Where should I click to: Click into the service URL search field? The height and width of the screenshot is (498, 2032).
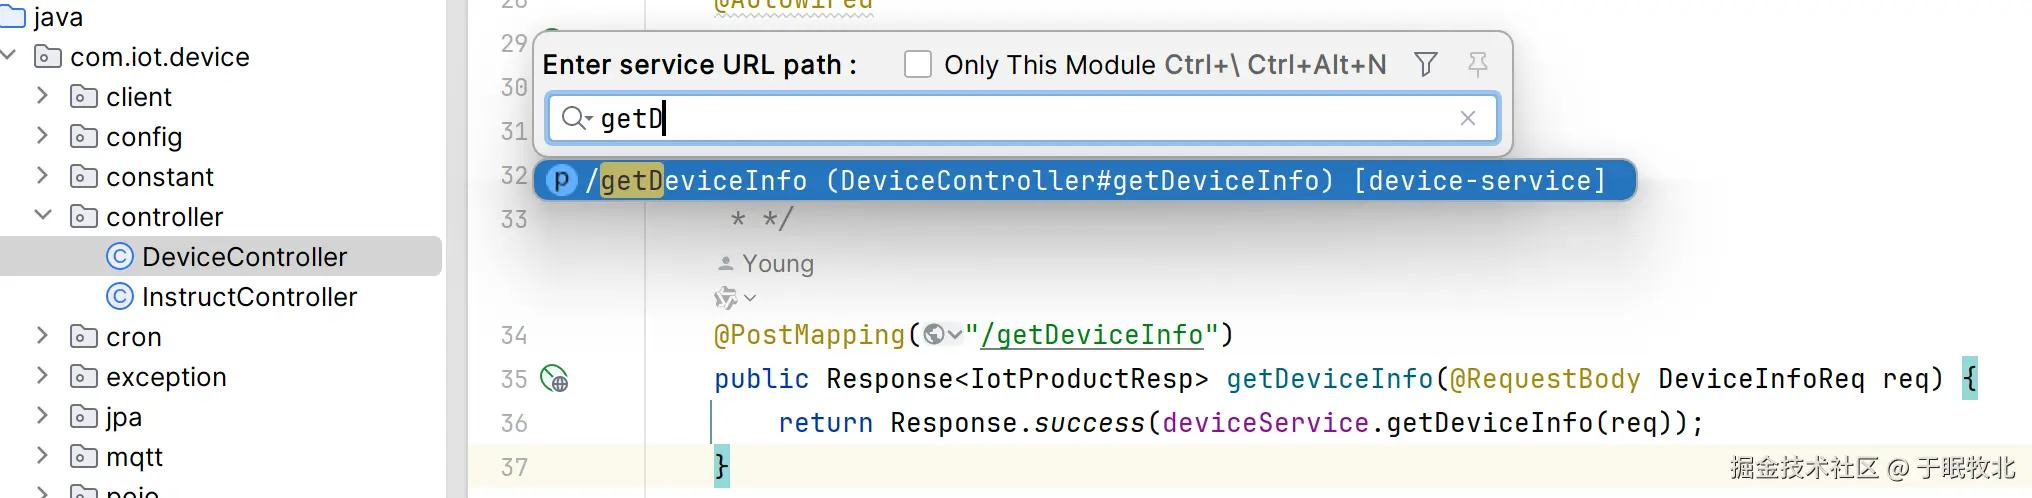[x=1020, y=118]
